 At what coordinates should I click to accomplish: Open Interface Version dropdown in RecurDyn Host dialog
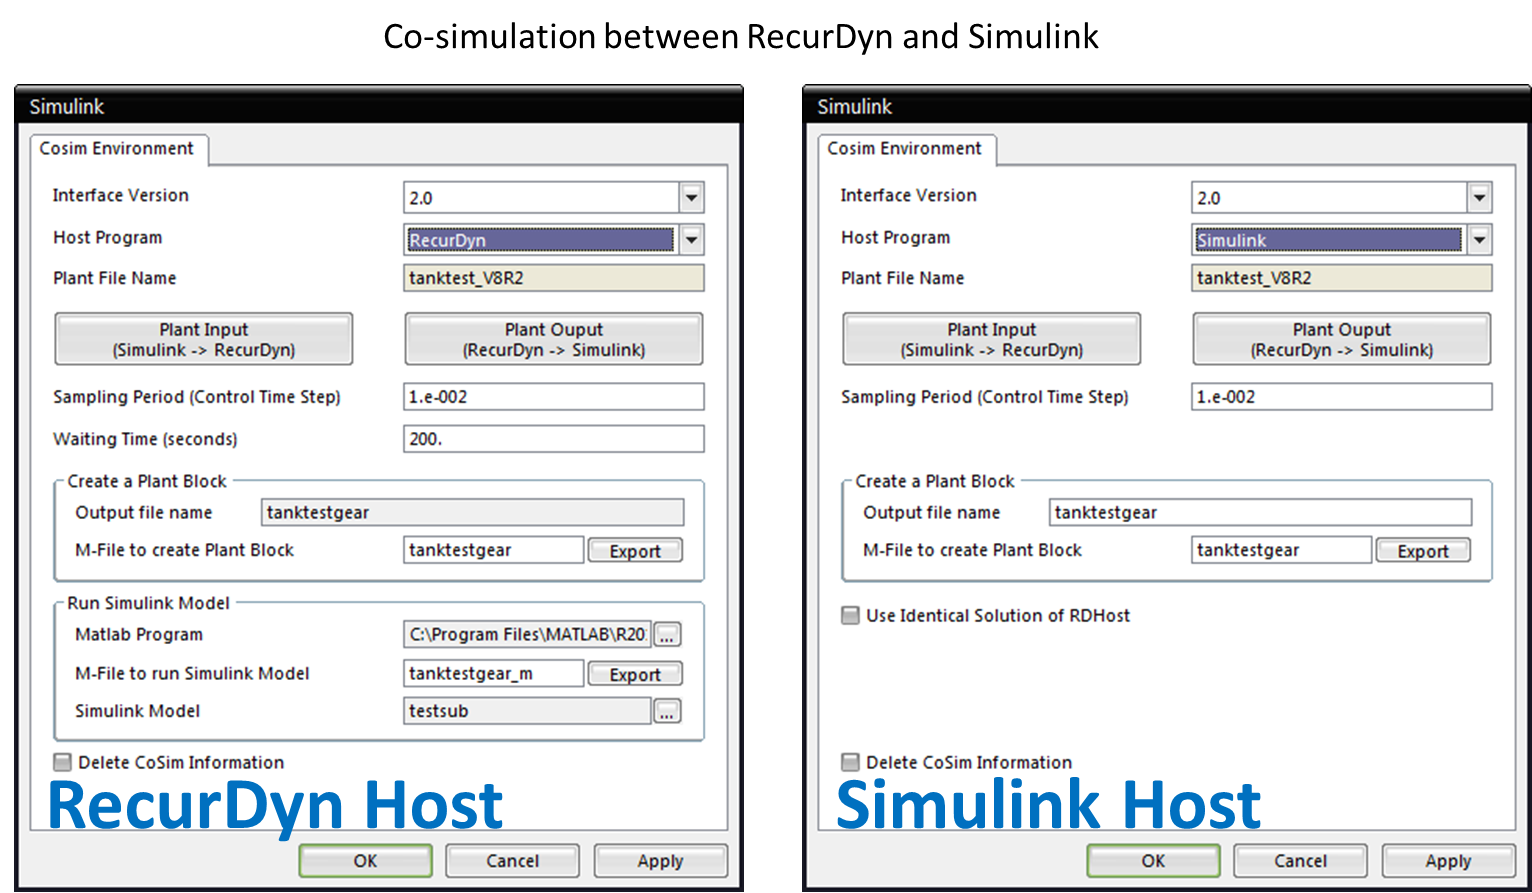[691, 198]
